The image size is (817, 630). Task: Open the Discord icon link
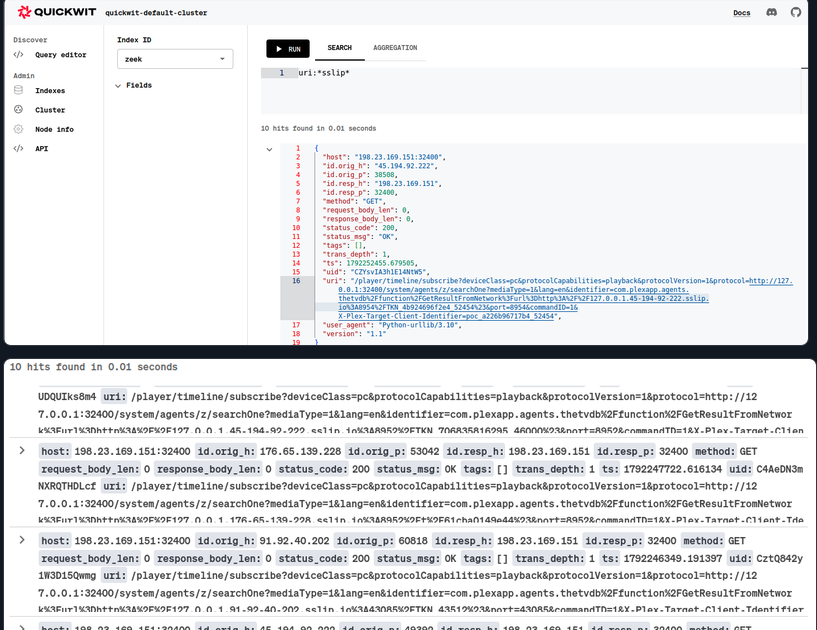[772, 12]
